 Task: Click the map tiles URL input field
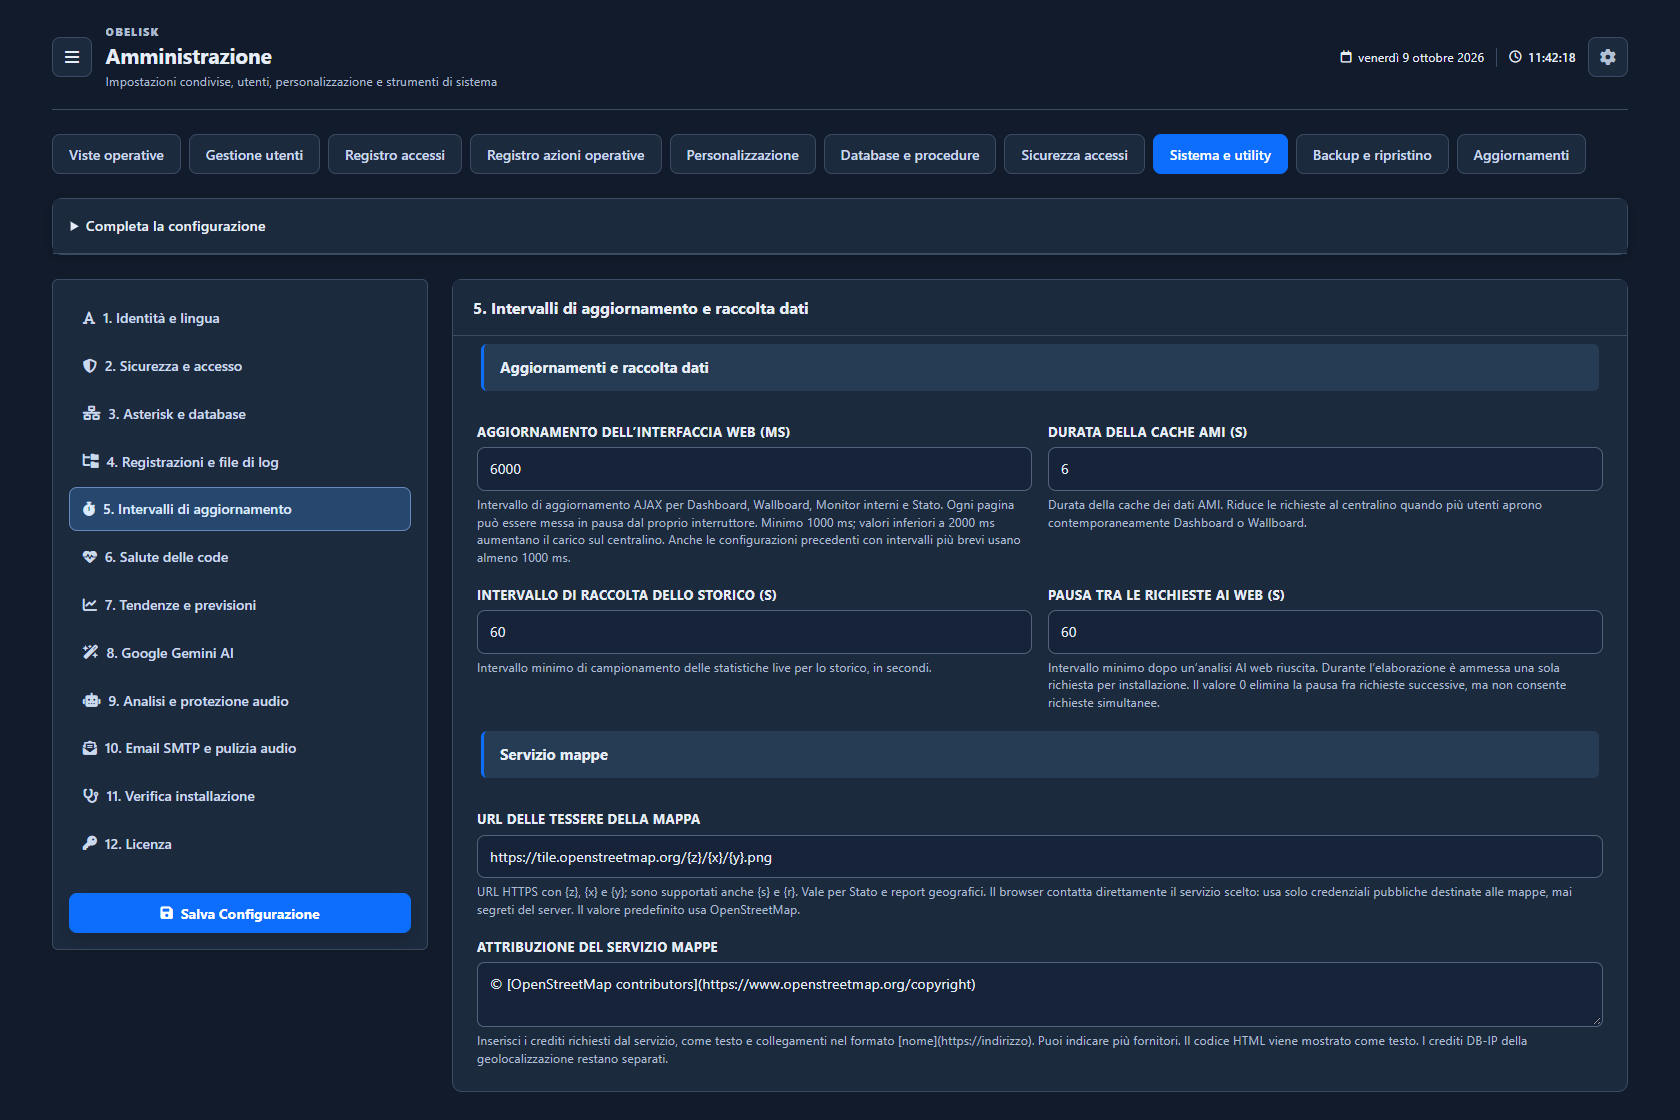(x=1040, y=857)
